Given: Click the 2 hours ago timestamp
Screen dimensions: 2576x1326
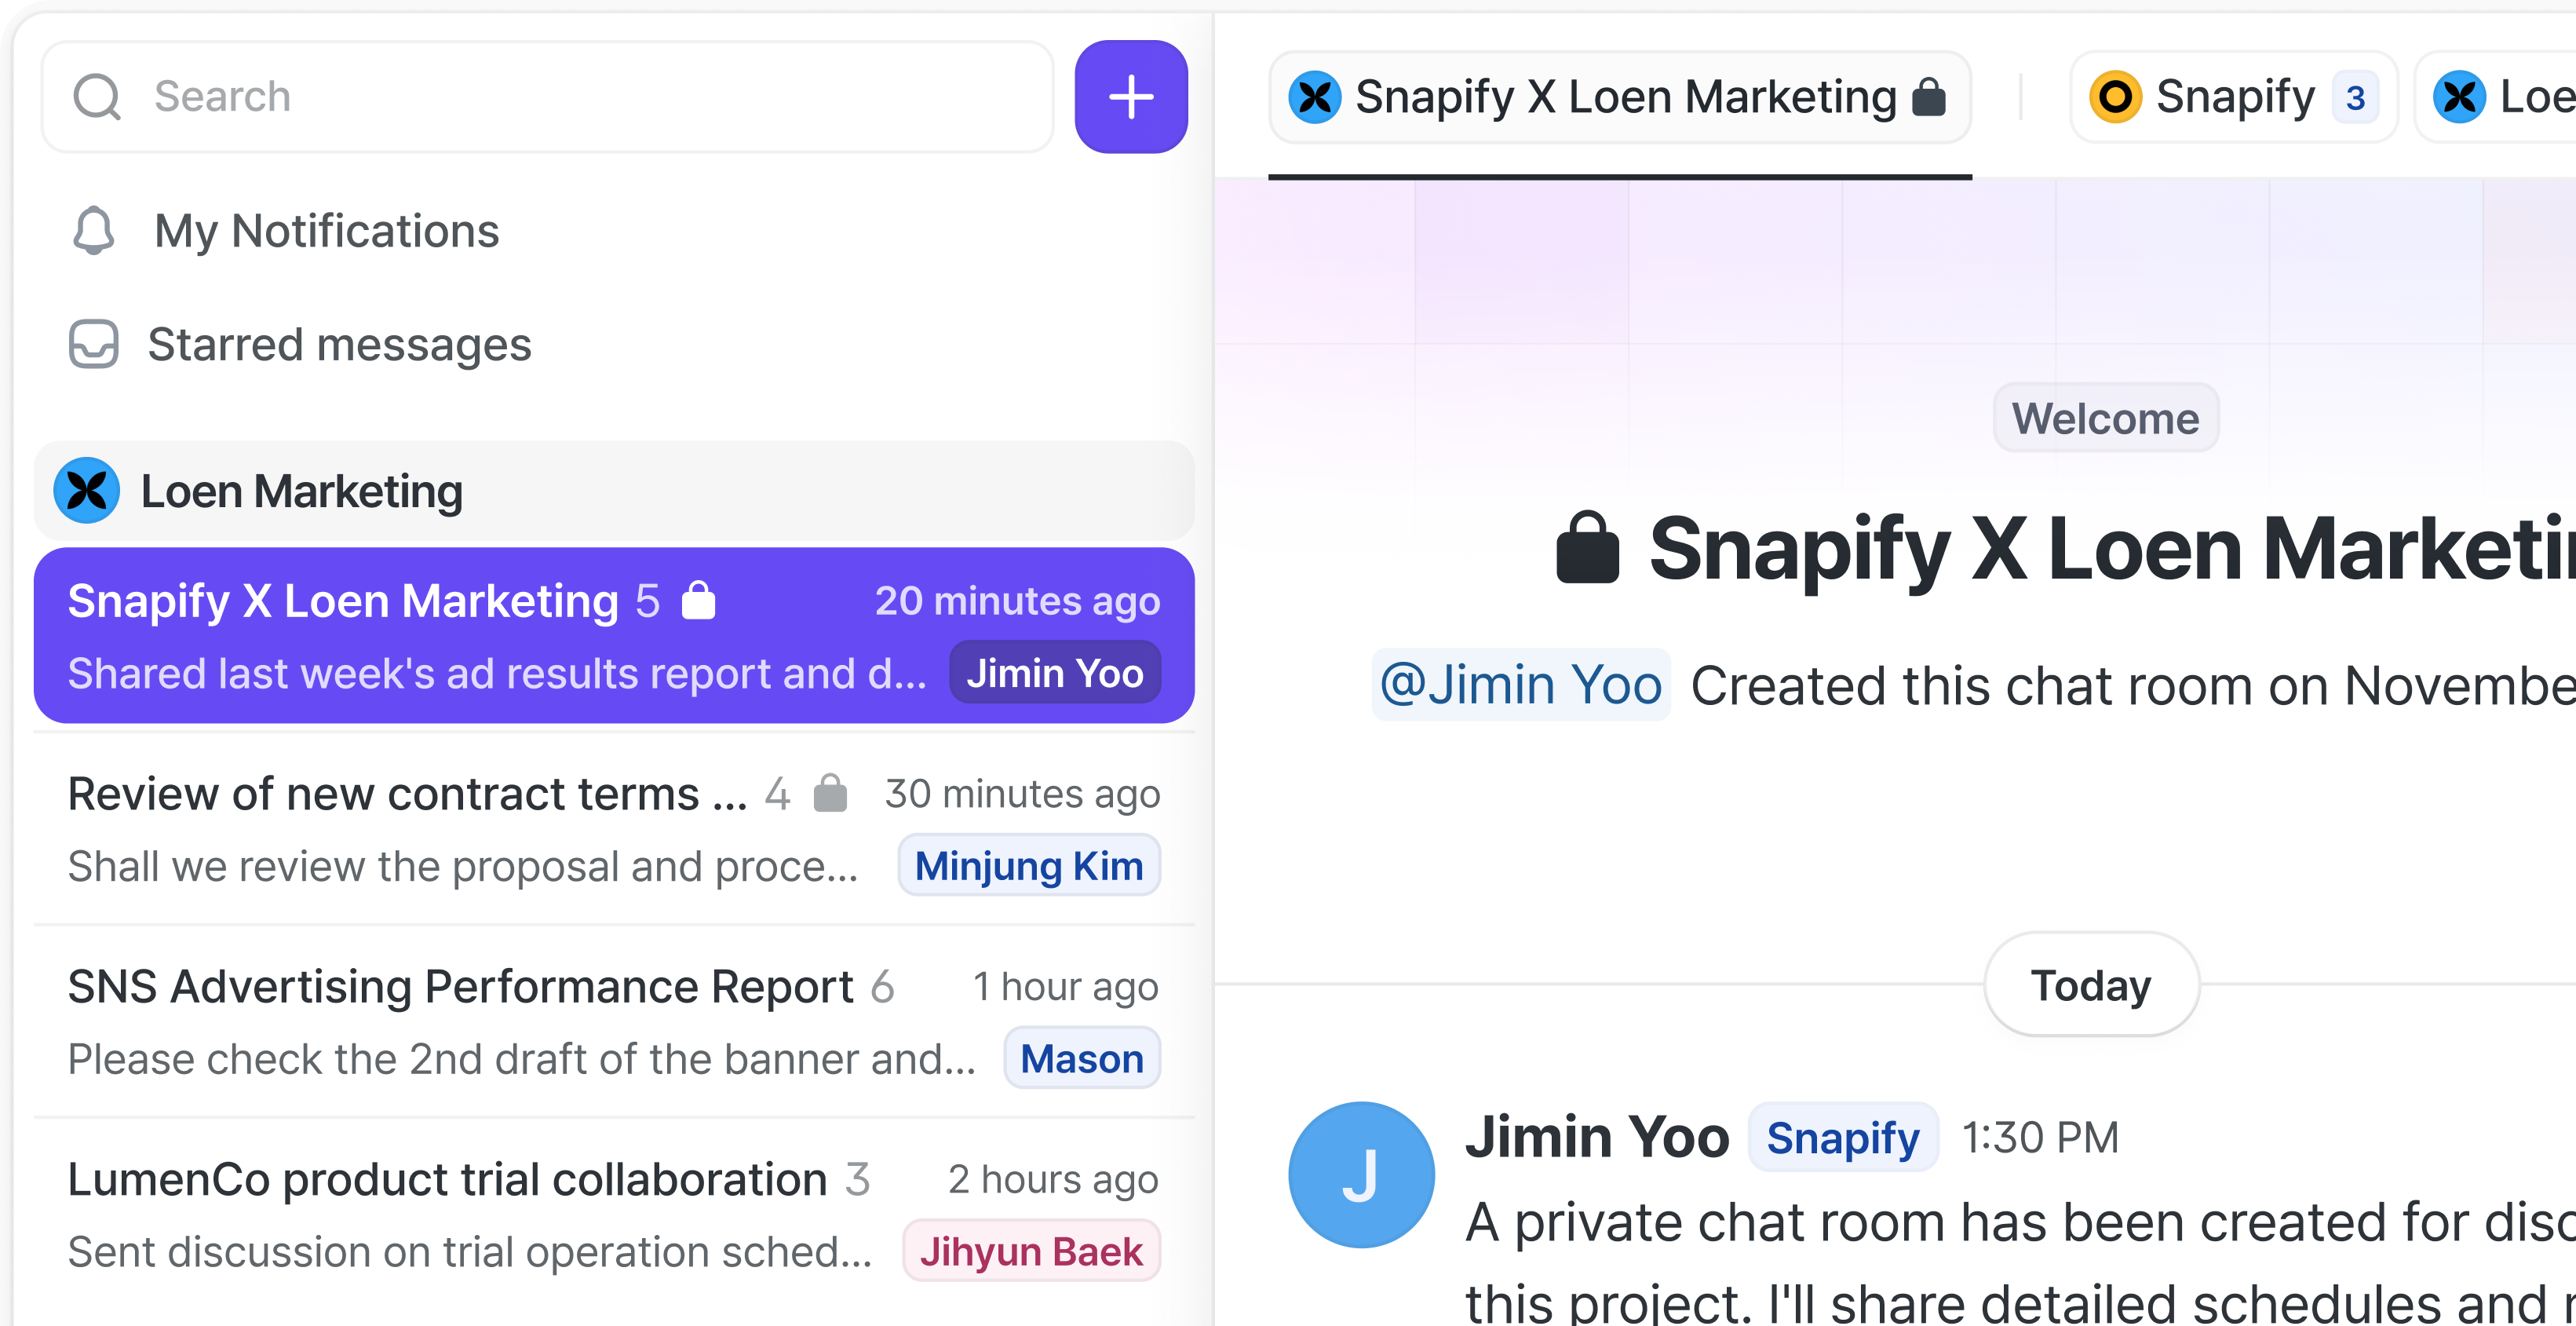Looking at the screenshot, I should pos(1053,1179).
